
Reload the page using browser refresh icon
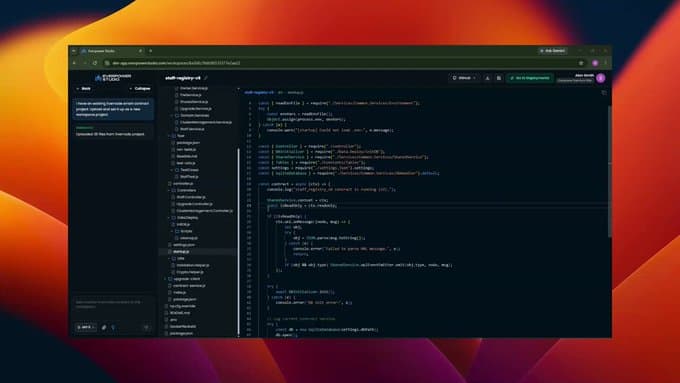(95, 63)
